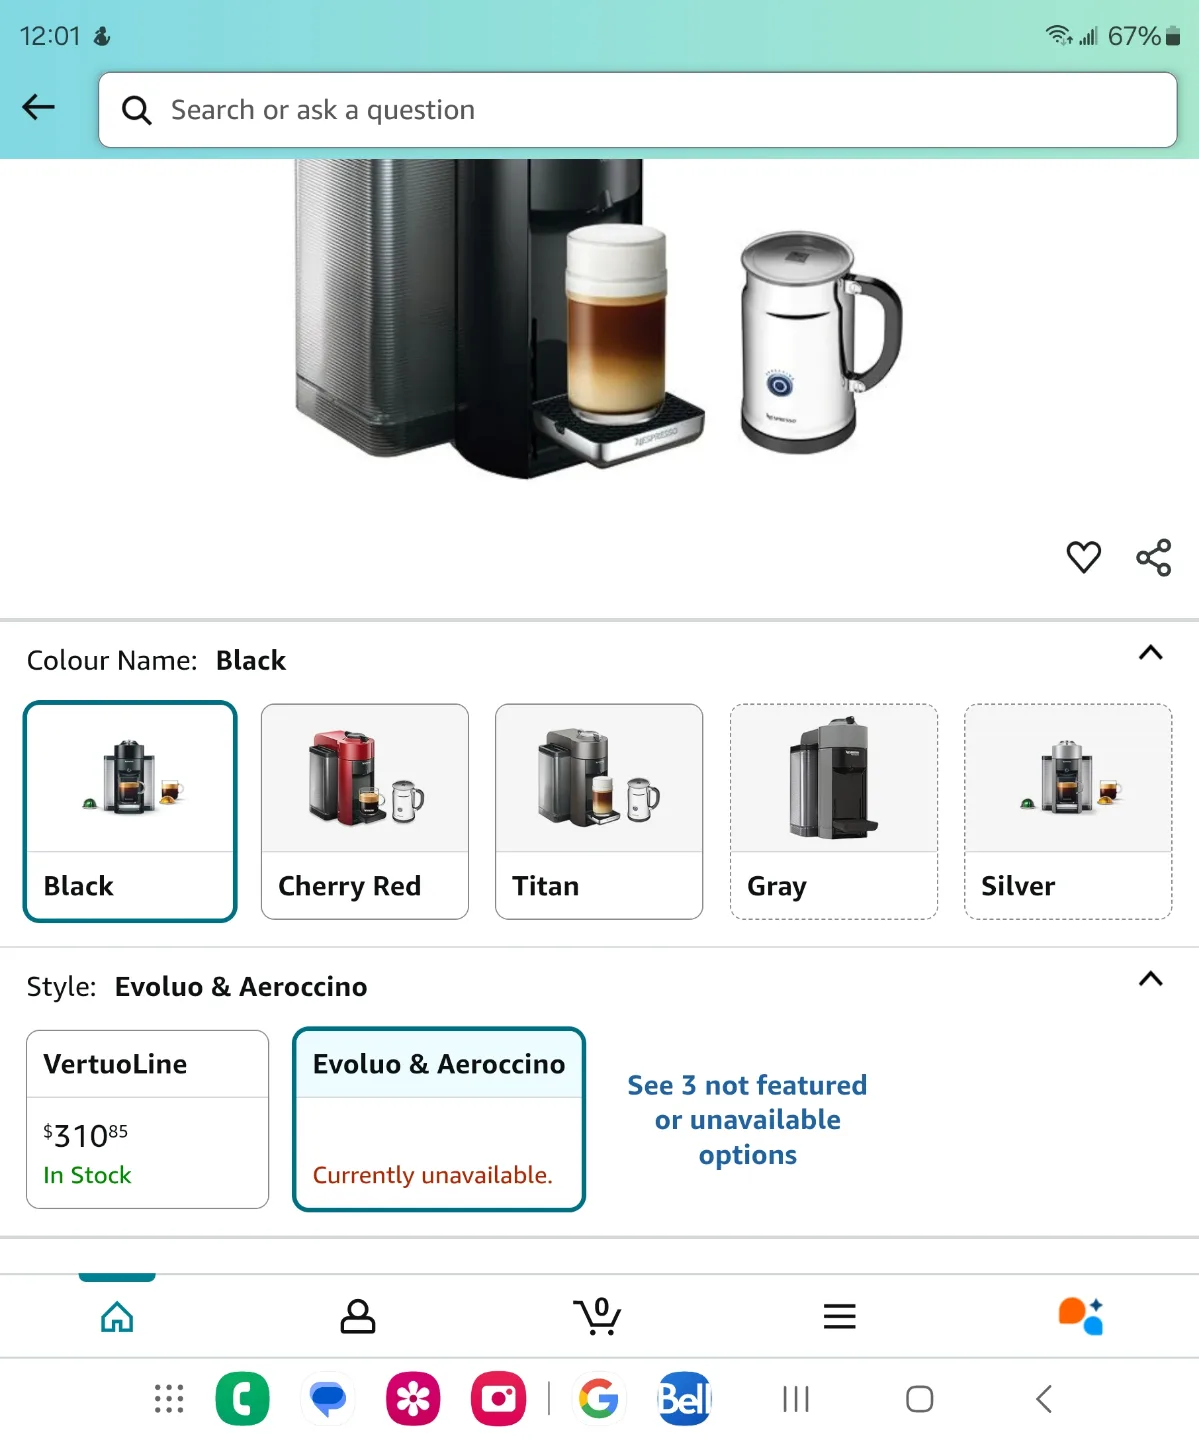Open the hamburger menu tab
1199x1440 pixels.
840,1316
